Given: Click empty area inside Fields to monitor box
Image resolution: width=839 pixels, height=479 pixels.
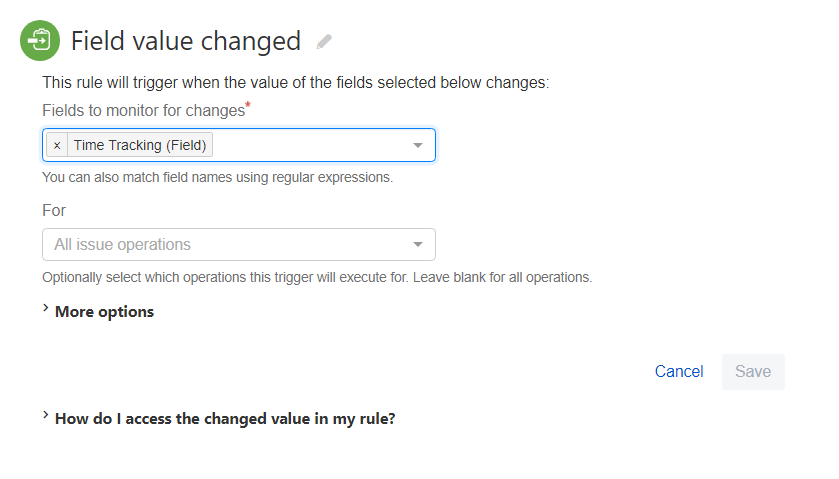Looking at the screenshot, I should tap(310, 146).
